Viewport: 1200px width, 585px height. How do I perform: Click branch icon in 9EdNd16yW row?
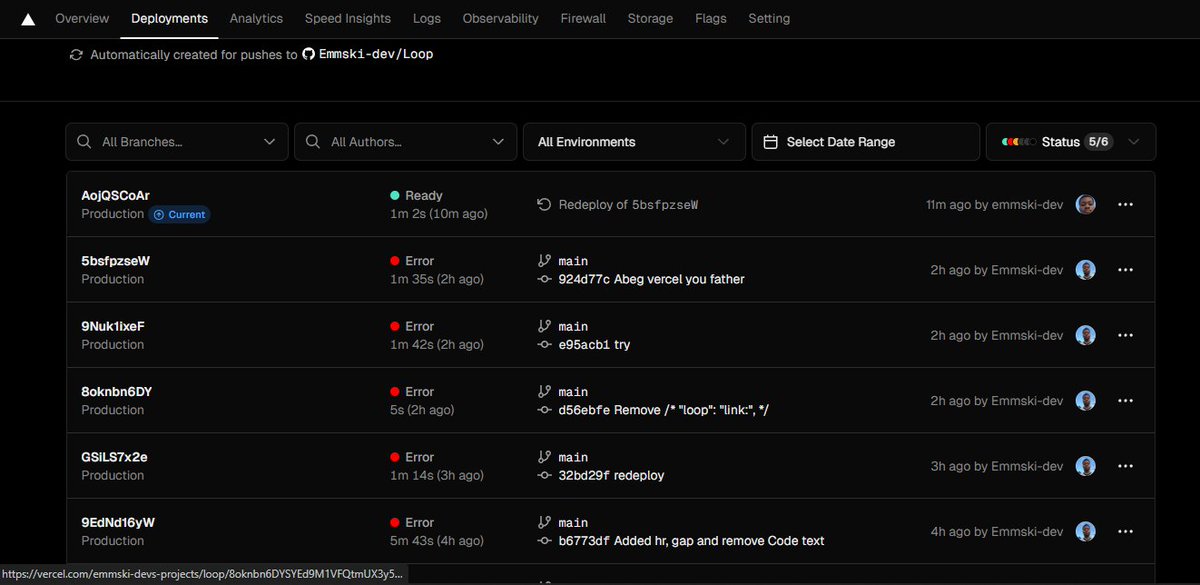544,522
